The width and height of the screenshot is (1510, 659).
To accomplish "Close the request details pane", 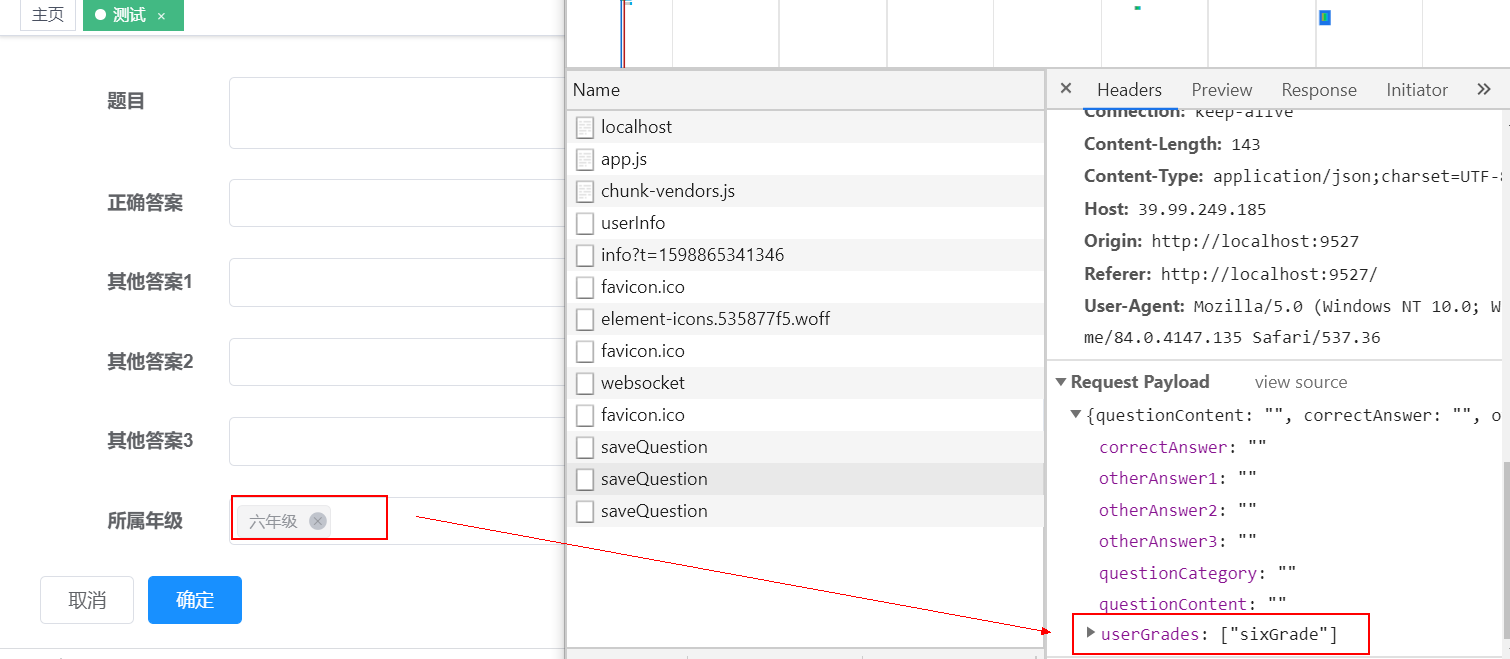I will (1066, 88).
